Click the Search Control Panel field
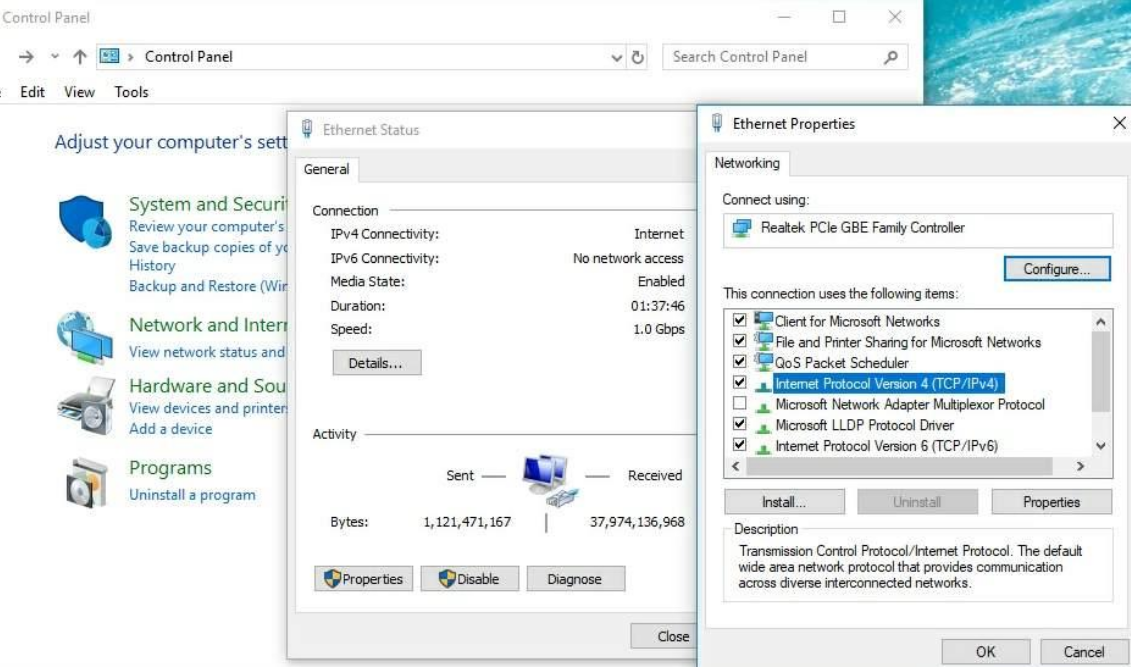1131x667 pixels. point(785,57)
